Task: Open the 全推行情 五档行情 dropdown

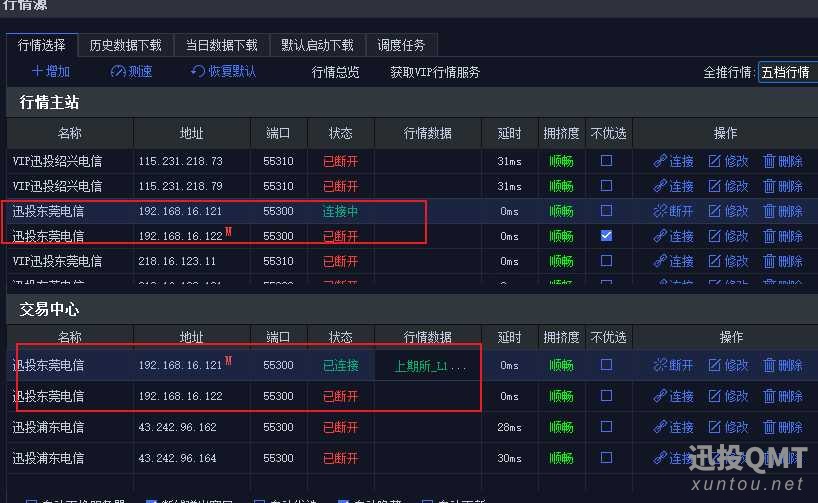Action: click(788, 72)
